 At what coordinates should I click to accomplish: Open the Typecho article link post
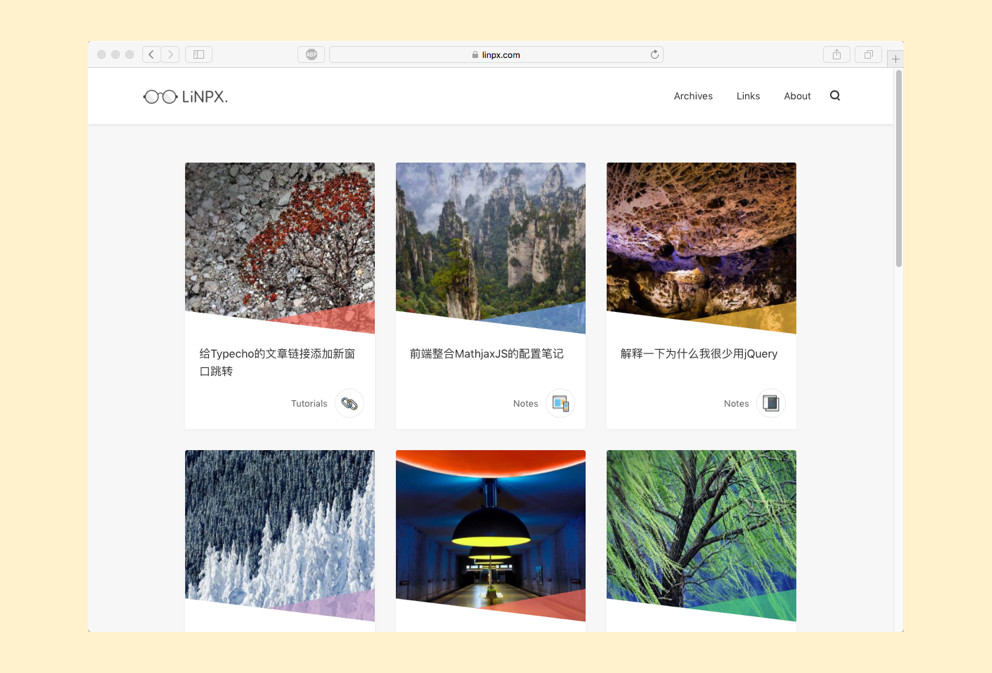click(276, 364)
